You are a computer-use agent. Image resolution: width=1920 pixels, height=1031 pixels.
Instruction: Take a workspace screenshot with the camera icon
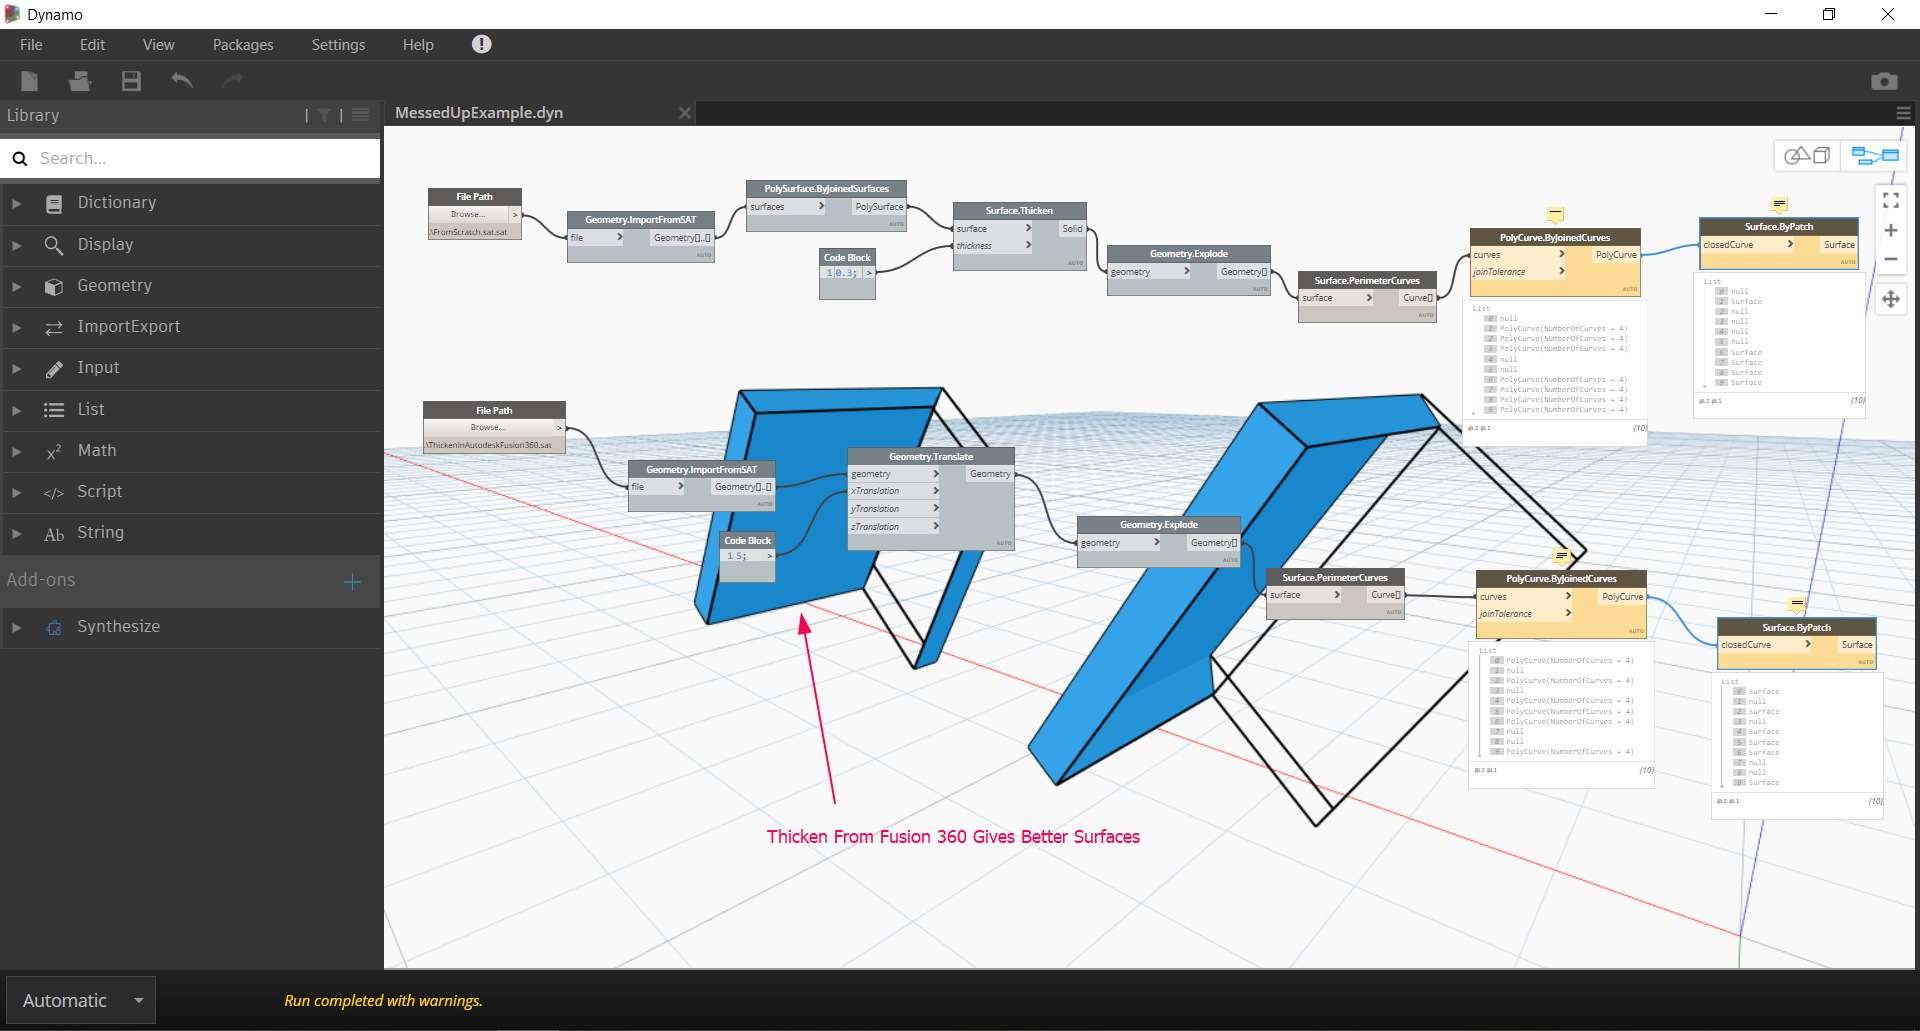[1886, 81]
